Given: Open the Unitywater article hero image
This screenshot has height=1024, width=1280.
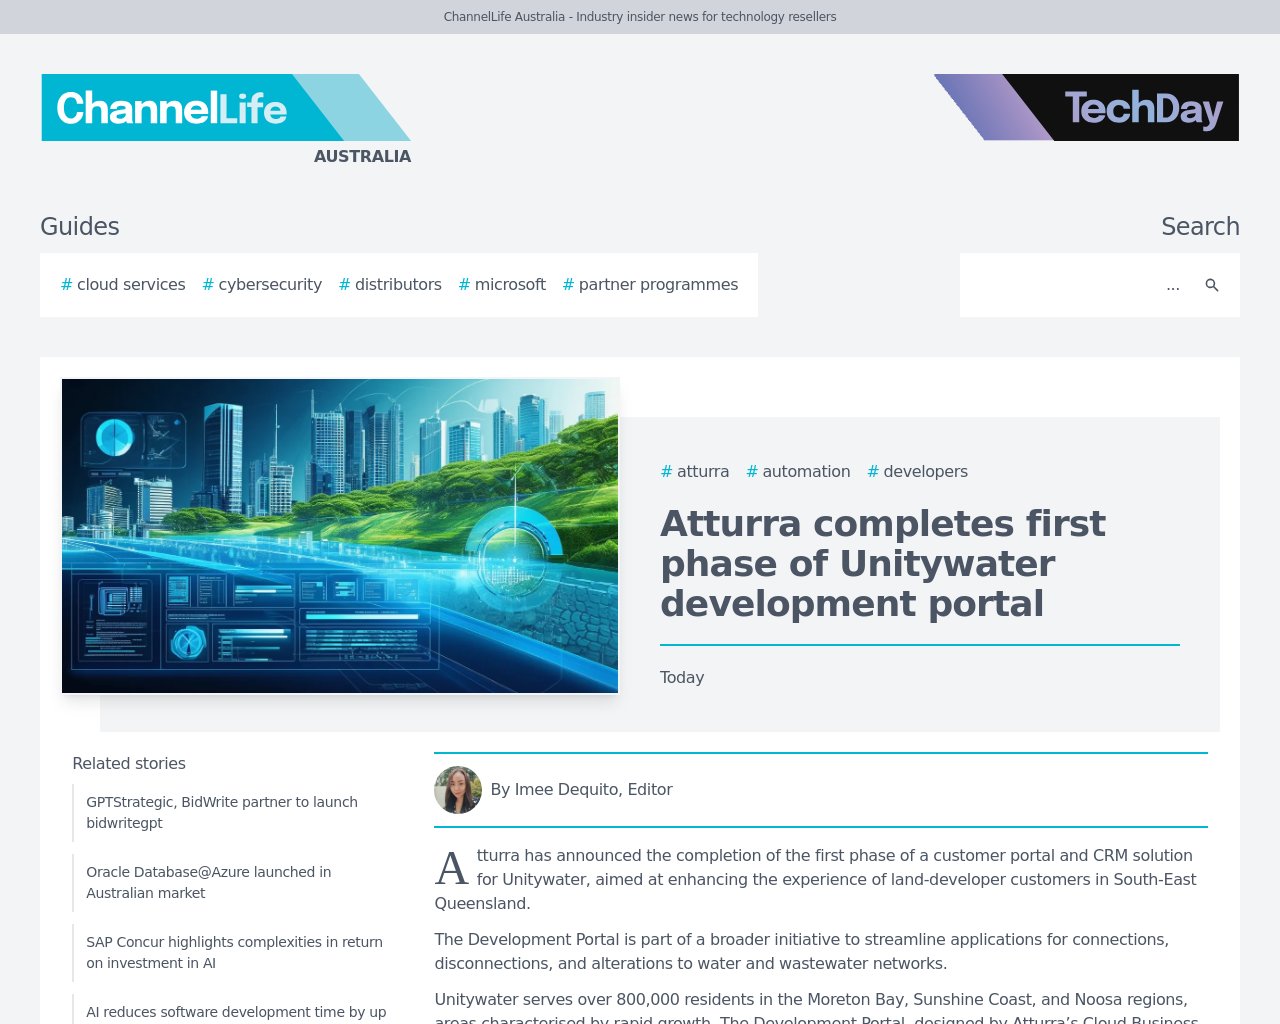Looking at the screenshot, I should [x=340, y=536].
